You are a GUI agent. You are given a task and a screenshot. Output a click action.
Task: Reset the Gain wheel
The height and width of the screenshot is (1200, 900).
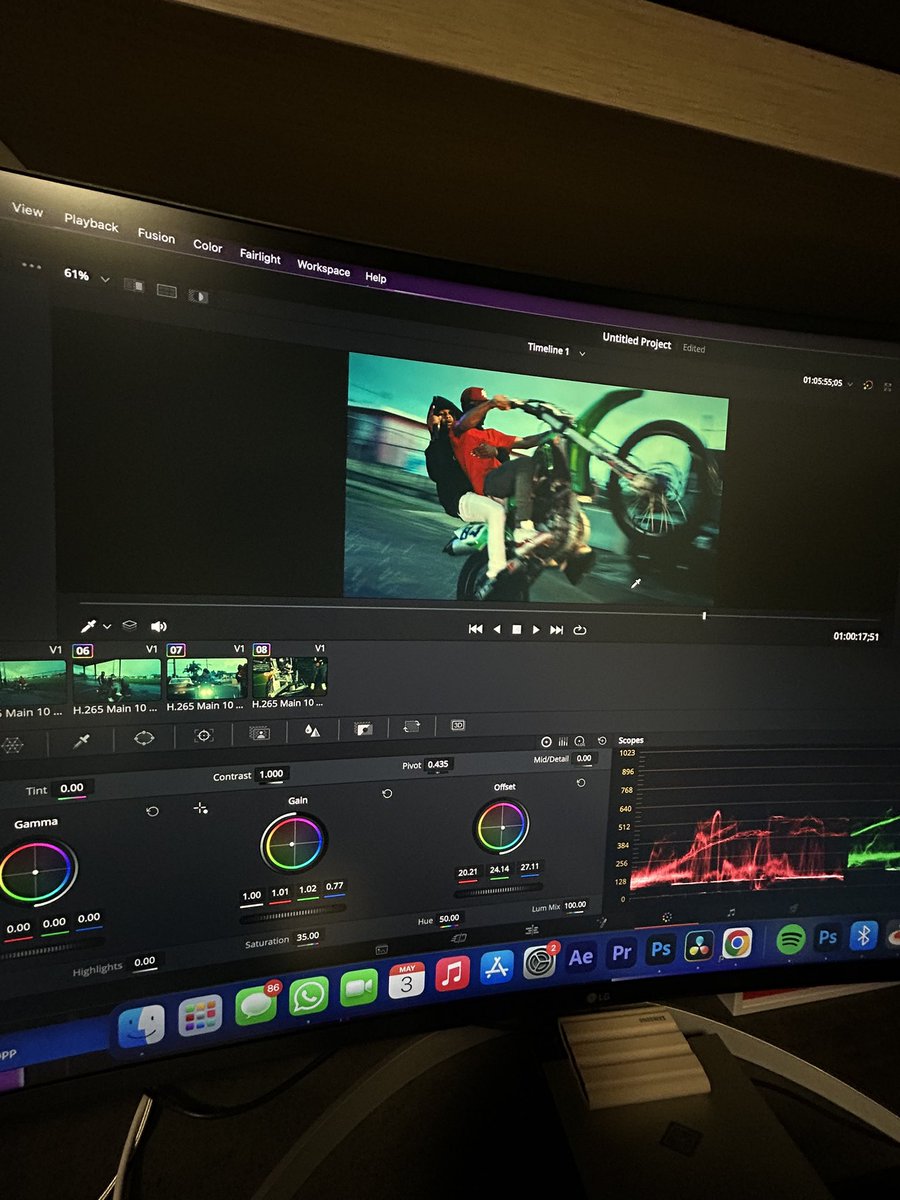click(387, 794)
